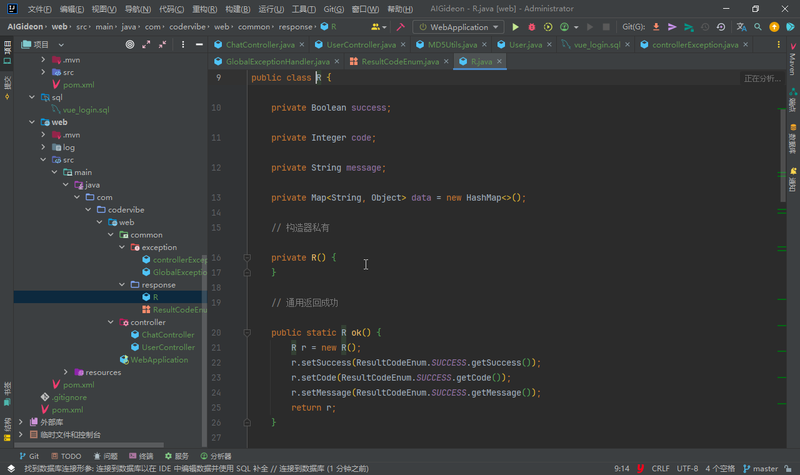Image resolution: width=800 pixels, height=475 pixels.
Task: Hide the project tool window
Action: 199,45
